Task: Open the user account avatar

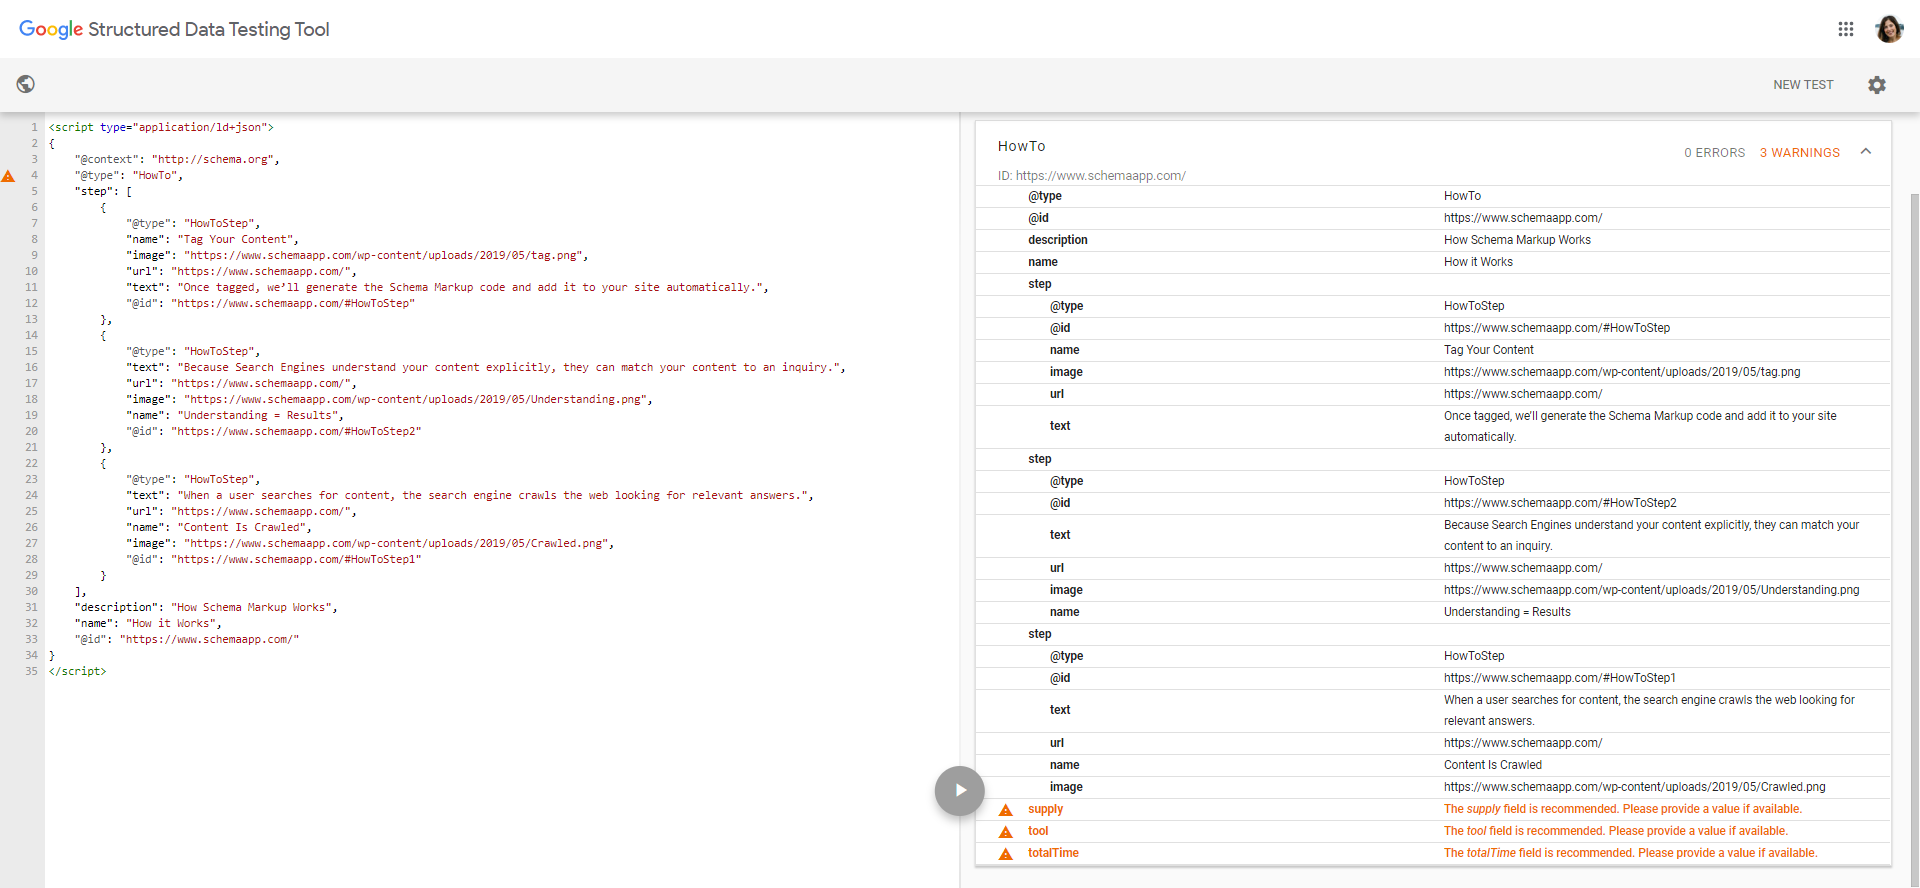Action: click(1889, 29)
